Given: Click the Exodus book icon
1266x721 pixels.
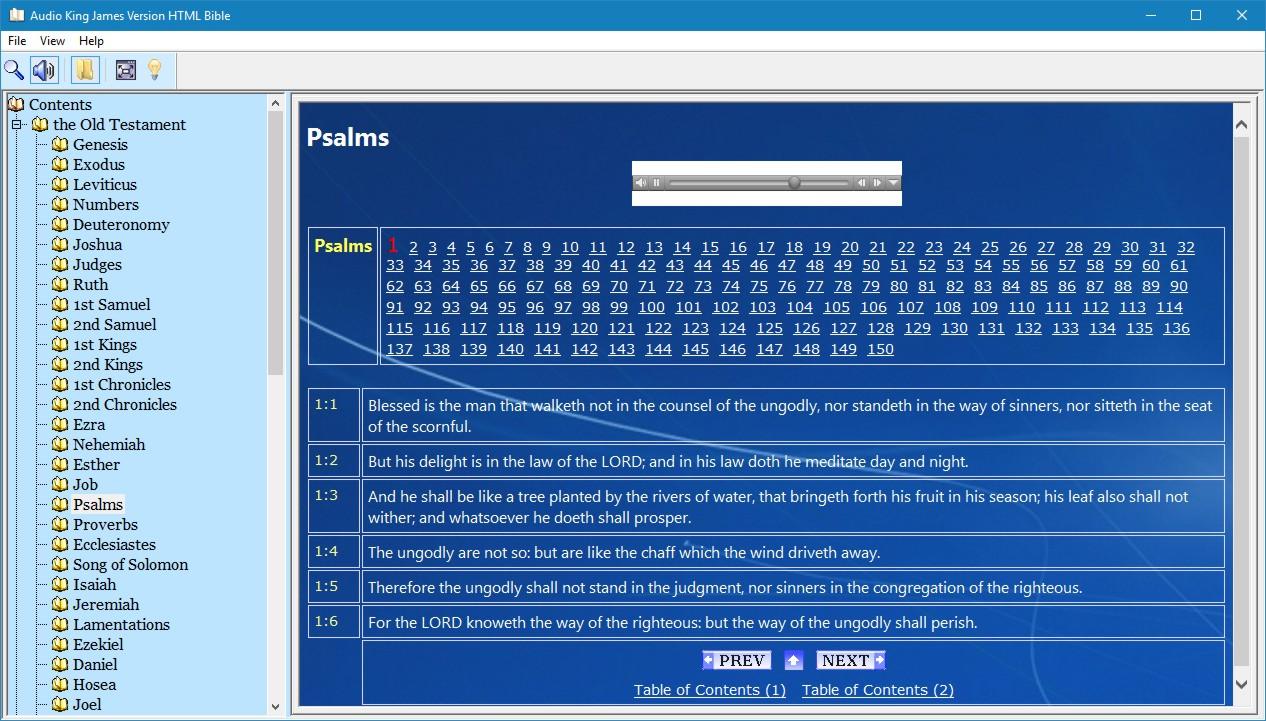Looking at the screenshot, I should coord(60,165).
